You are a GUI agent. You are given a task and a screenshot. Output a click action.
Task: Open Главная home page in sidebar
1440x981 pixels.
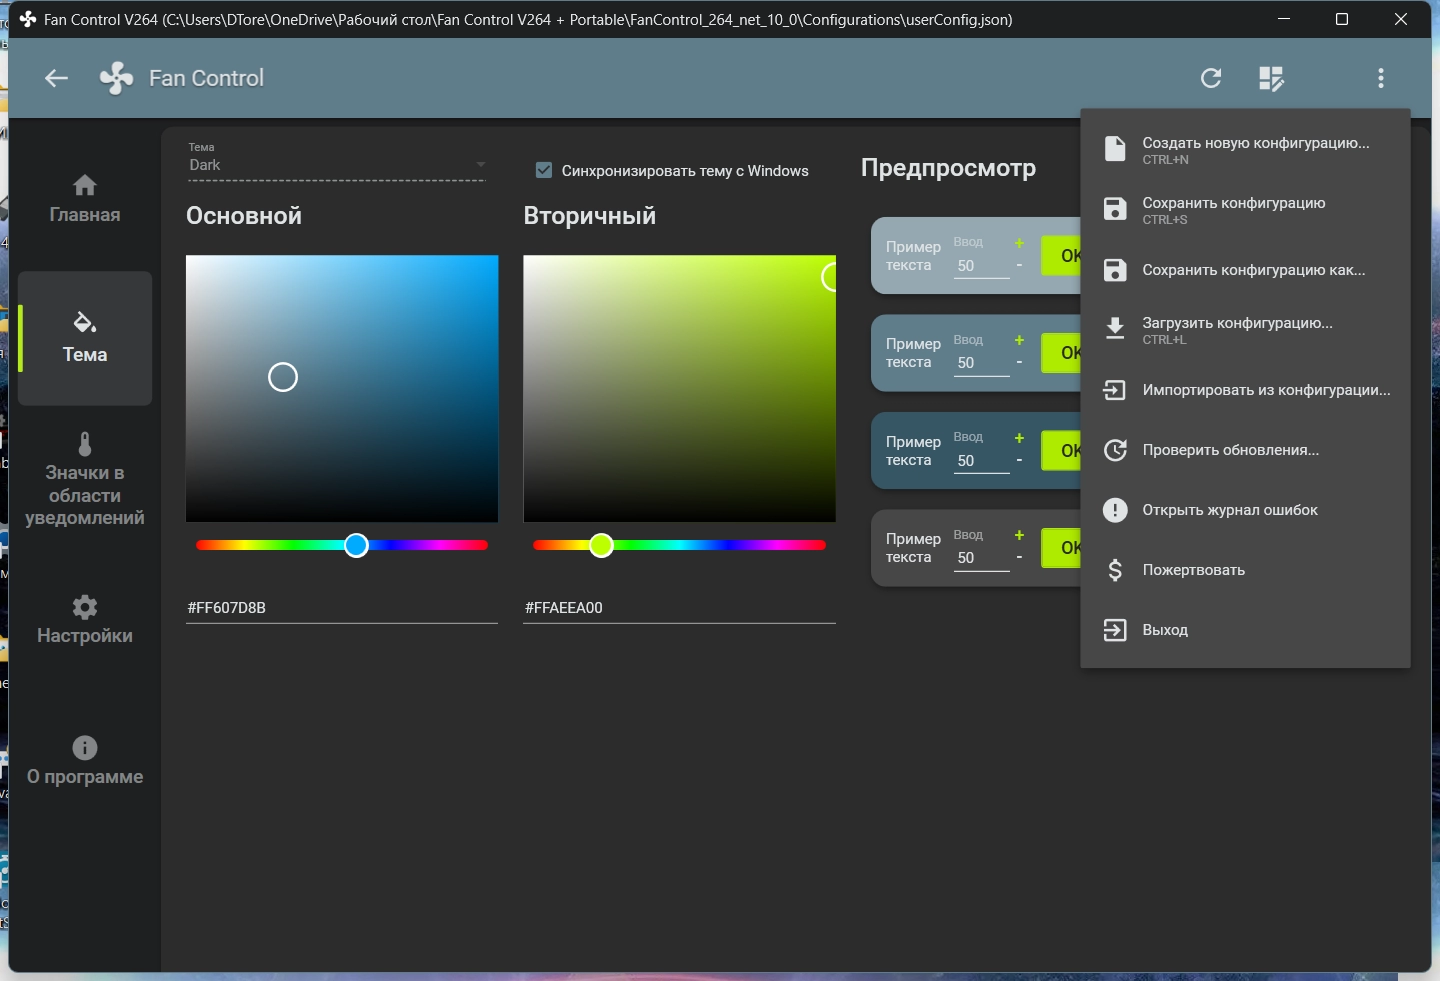pos(85,198)
